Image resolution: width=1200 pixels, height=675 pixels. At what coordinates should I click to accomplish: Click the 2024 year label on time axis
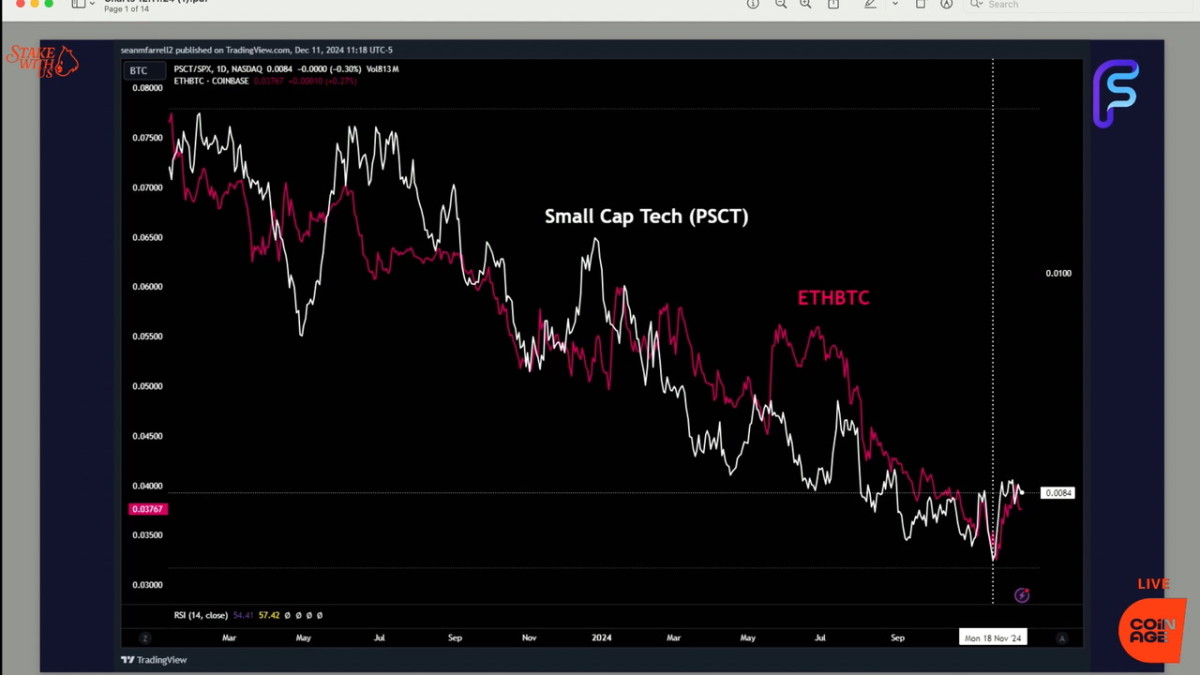[x=601, y=637]
